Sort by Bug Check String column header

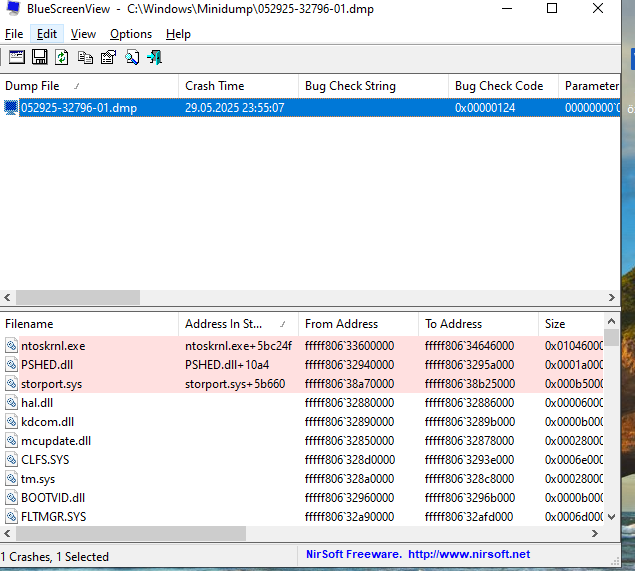tap(373, 86)
